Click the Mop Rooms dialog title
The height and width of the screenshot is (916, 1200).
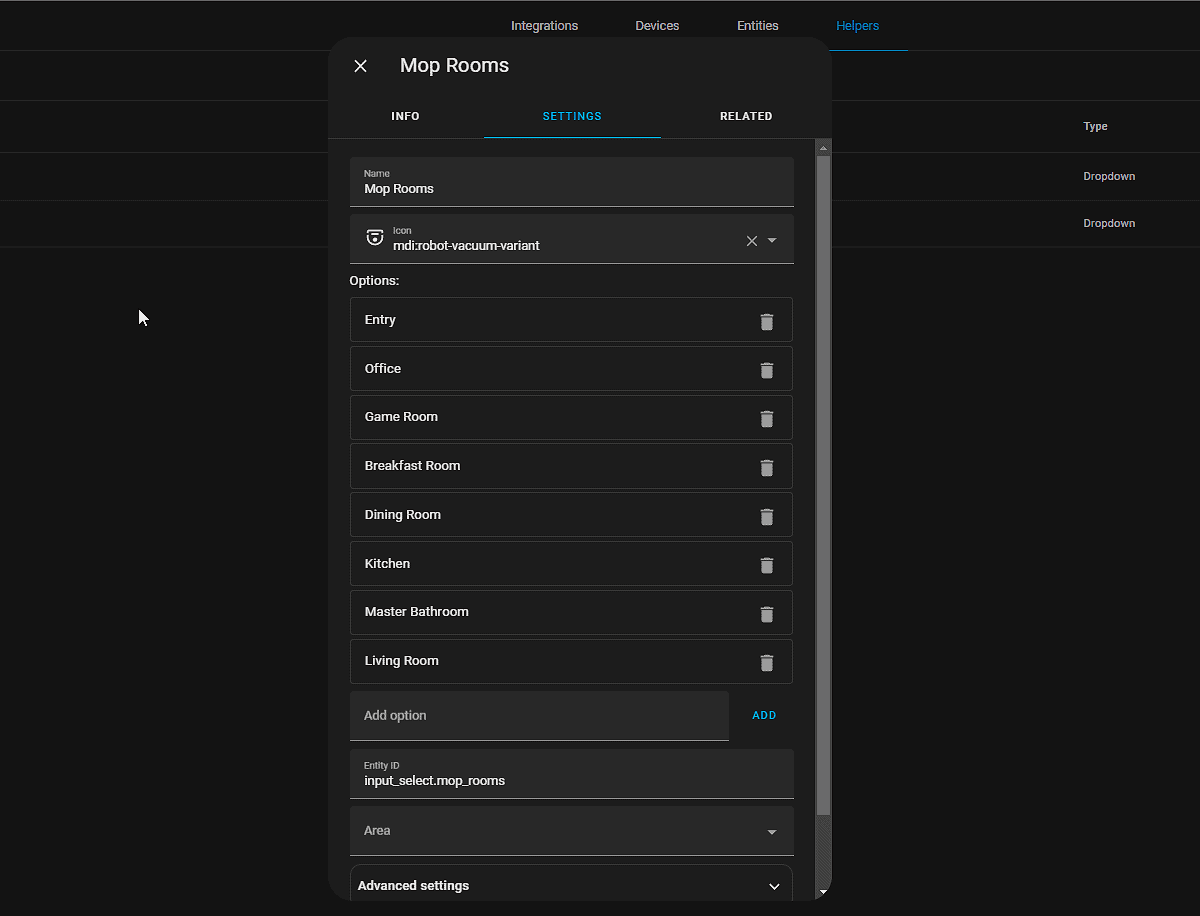click(455, 66)
